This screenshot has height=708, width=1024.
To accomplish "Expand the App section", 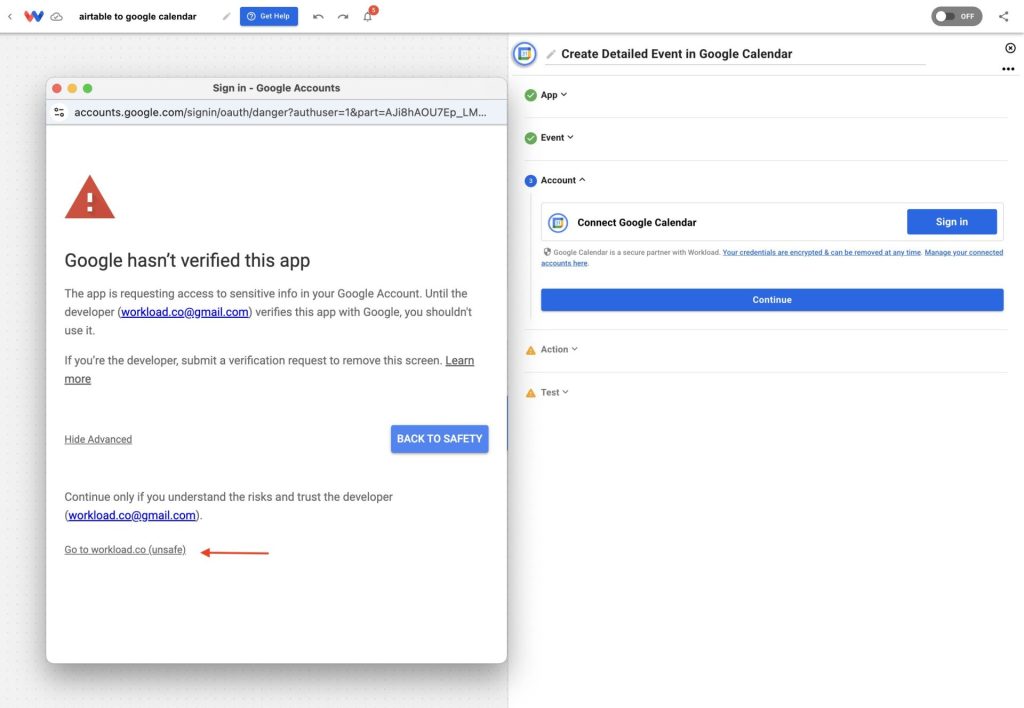I will click(554, 95).
